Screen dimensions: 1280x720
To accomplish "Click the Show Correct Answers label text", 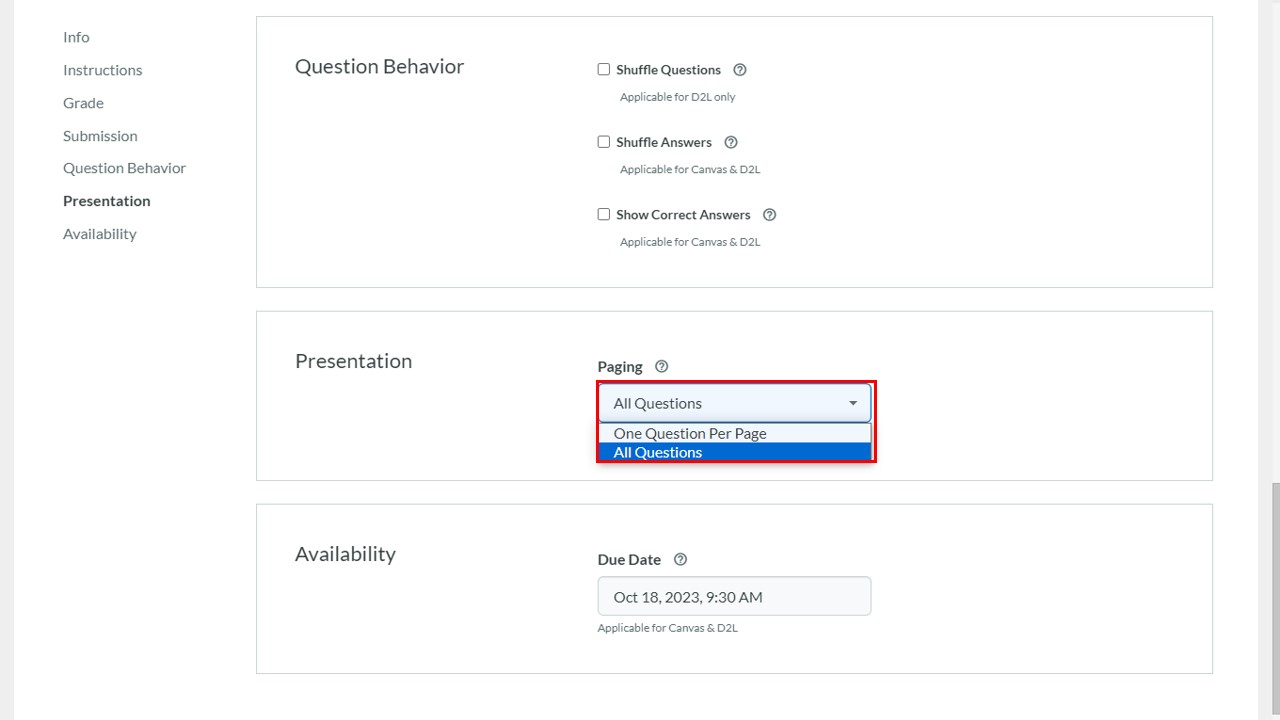I will pos(683,215).
